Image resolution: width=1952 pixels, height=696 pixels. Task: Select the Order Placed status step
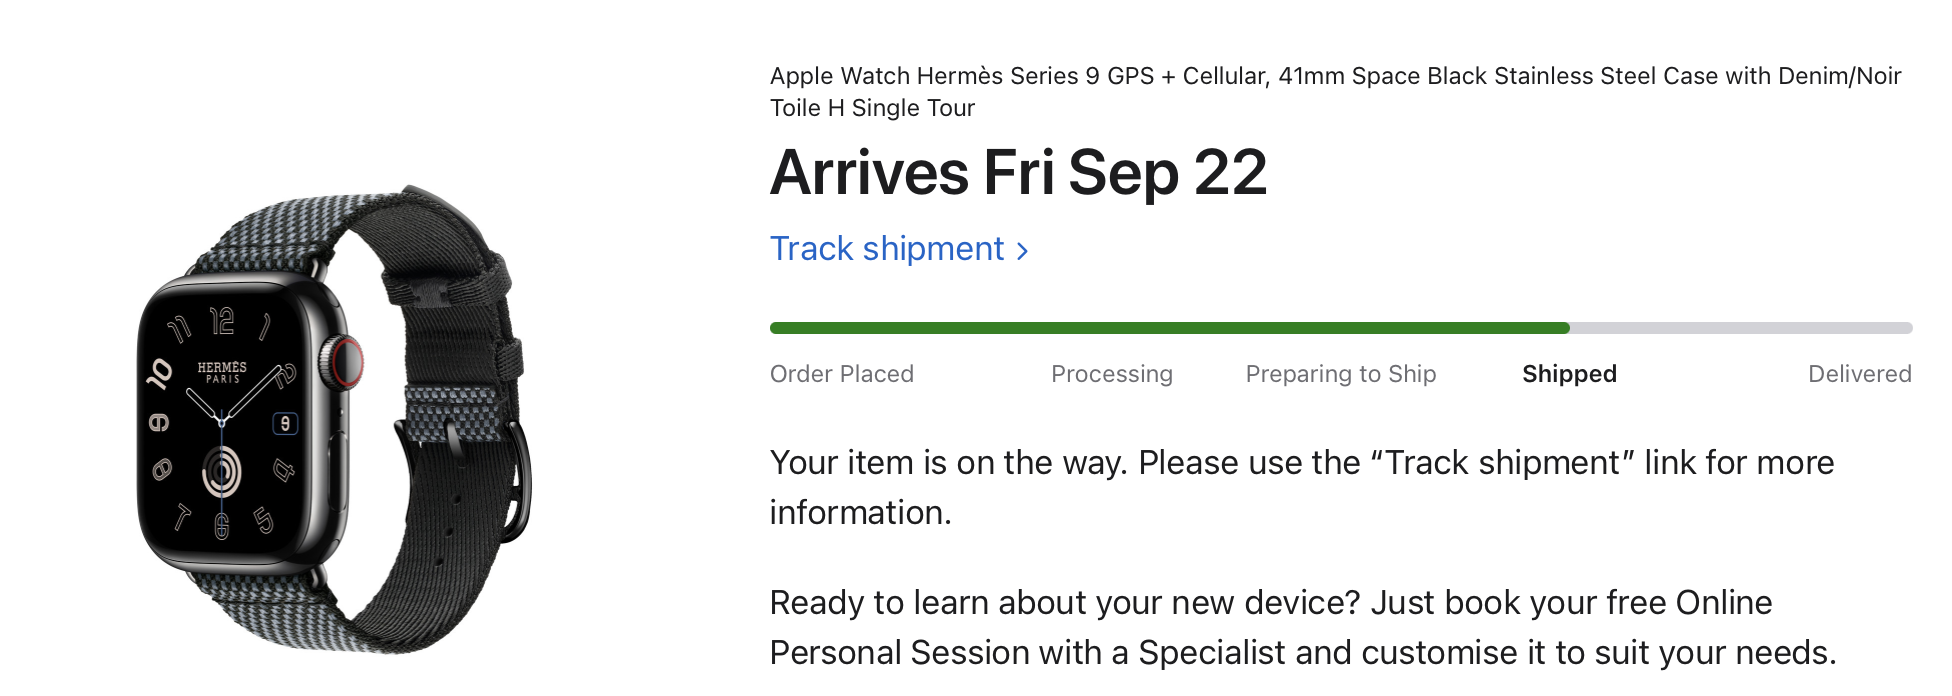842,374
